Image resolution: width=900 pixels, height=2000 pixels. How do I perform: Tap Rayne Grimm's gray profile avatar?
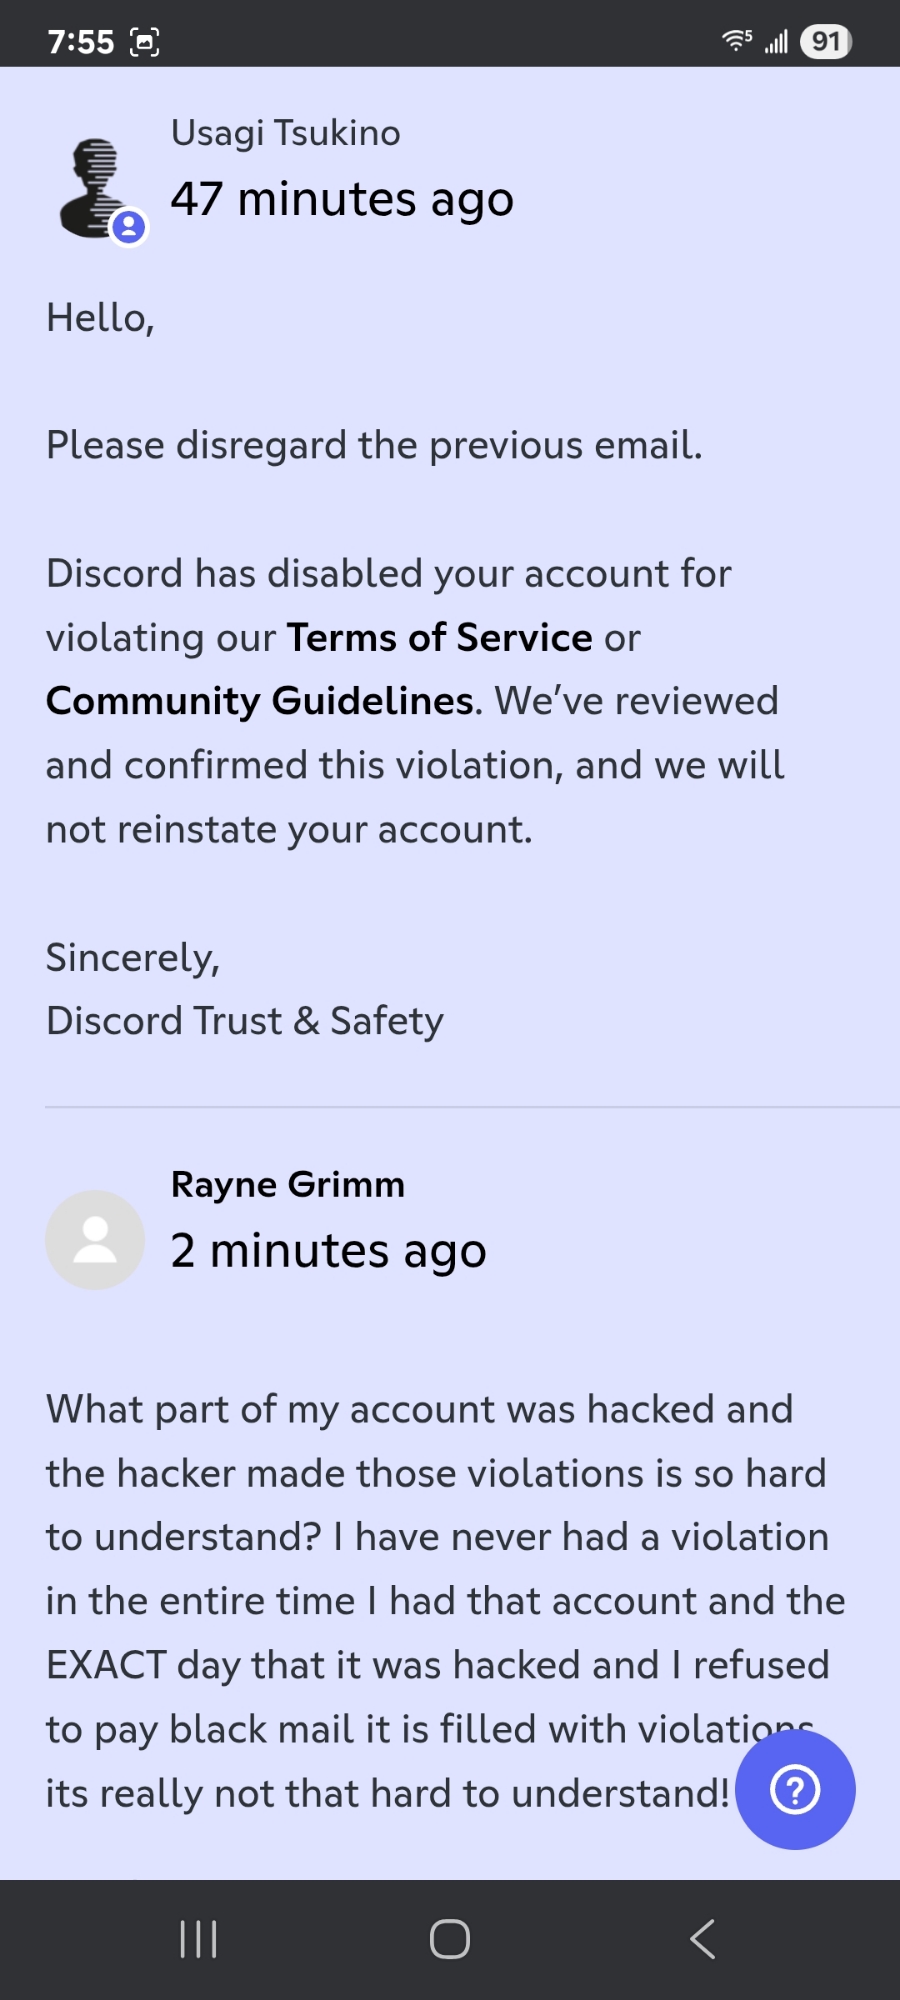coord(95,1239)
